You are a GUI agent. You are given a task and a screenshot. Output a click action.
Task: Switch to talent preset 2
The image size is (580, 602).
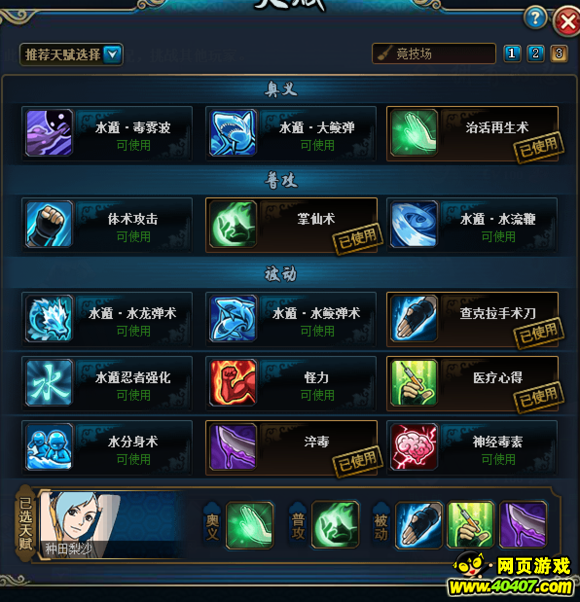535,53
